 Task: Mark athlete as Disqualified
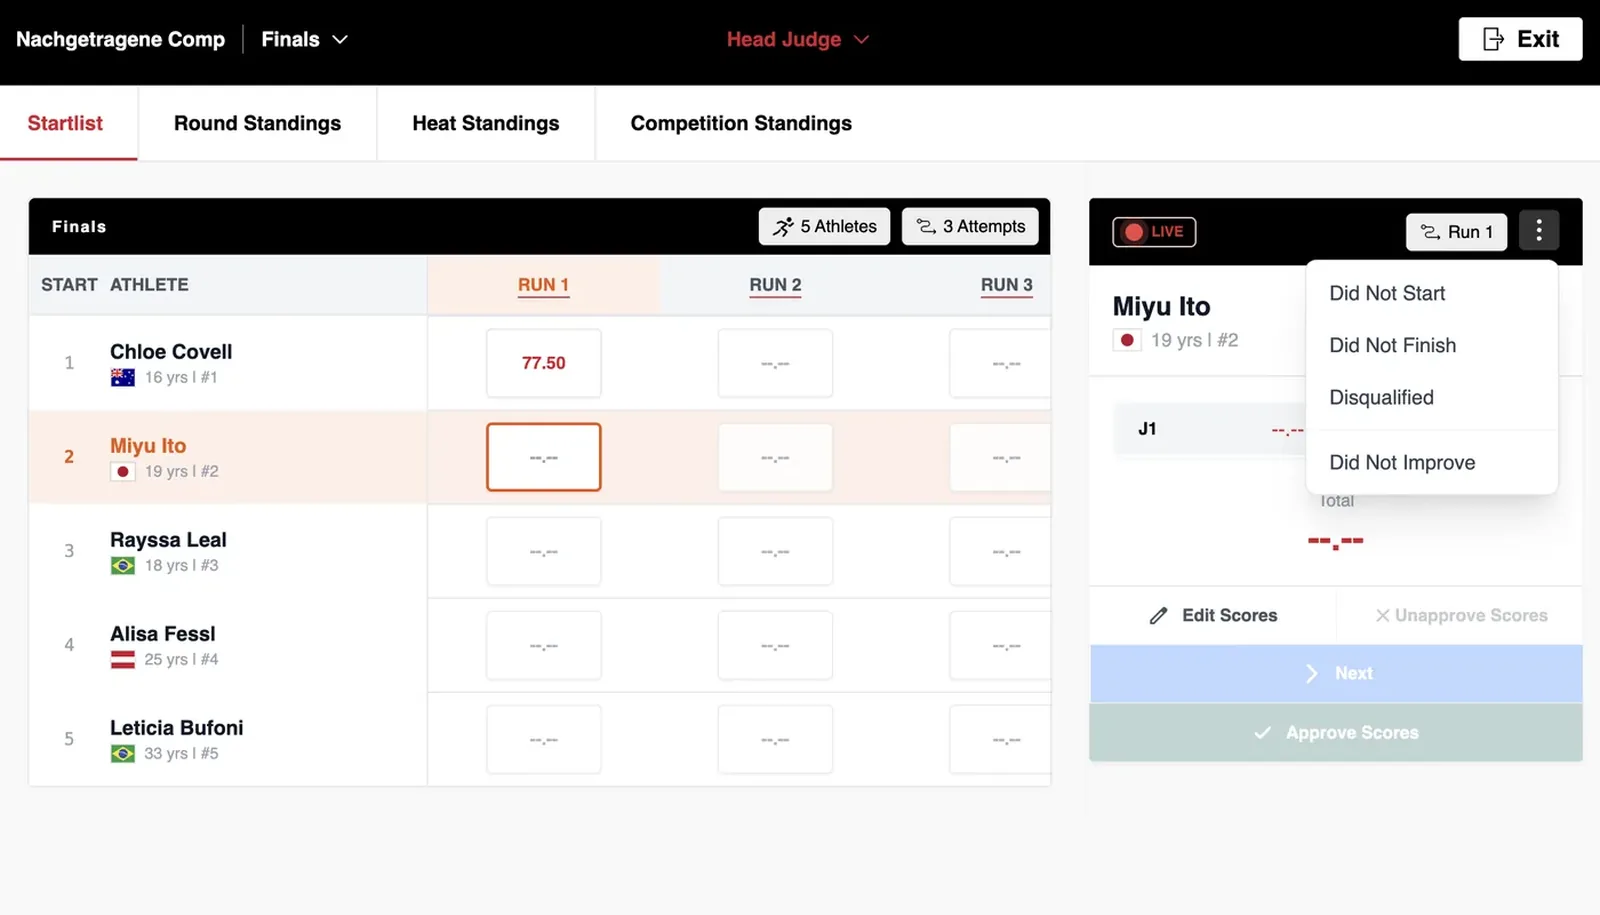click(1432, 397)
